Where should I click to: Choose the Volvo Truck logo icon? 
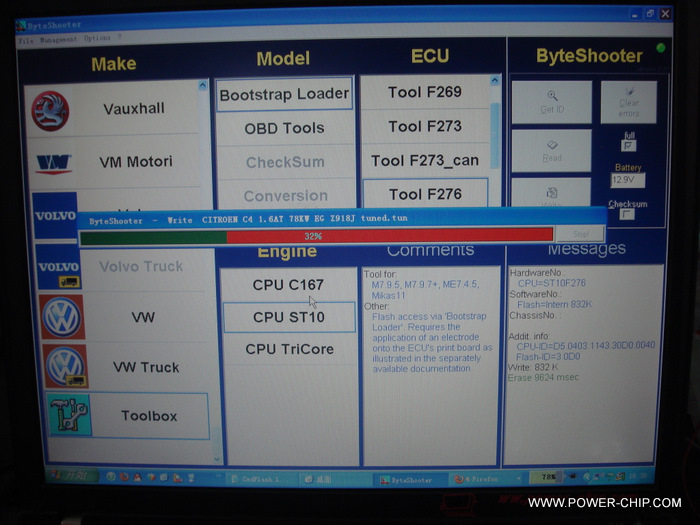58,268
